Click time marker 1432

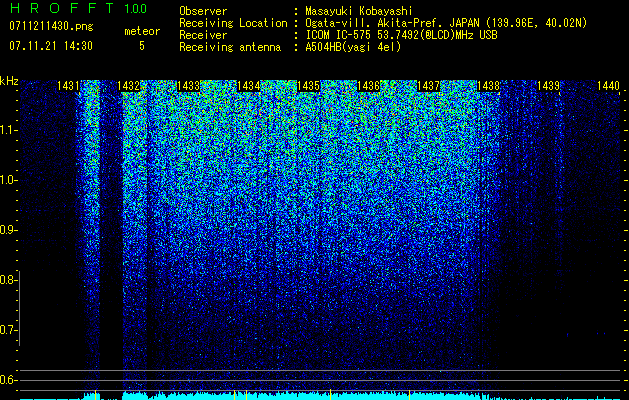[128, 86]
